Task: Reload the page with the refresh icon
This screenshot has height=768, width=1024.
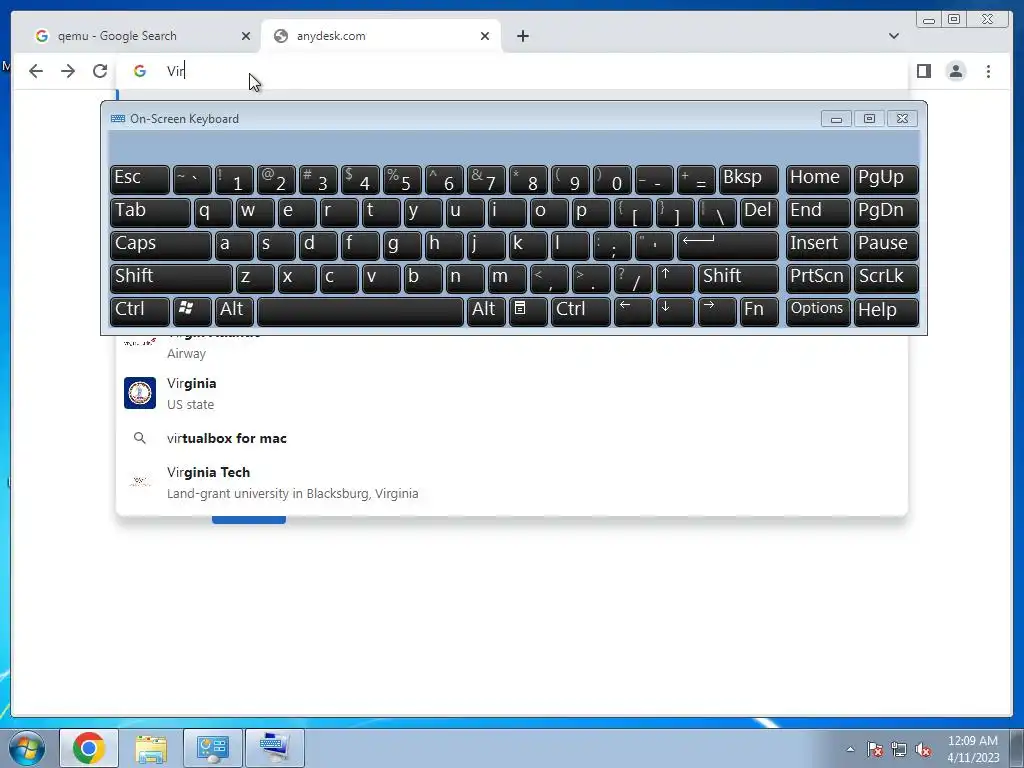Action: (100, 71)
